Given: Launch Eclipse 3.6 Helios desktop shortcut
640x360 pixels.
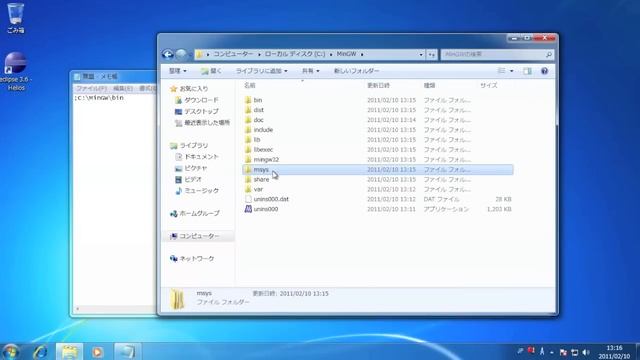Looking at the screenshot, I should (x=16, y=71).
